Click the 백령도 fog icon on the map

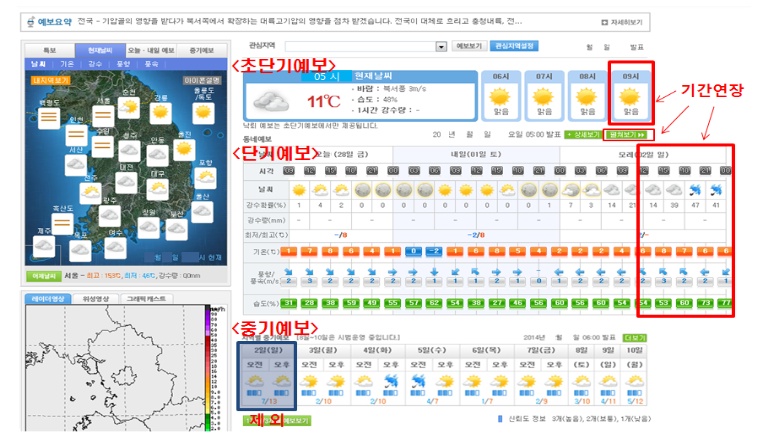coord(47,119)
